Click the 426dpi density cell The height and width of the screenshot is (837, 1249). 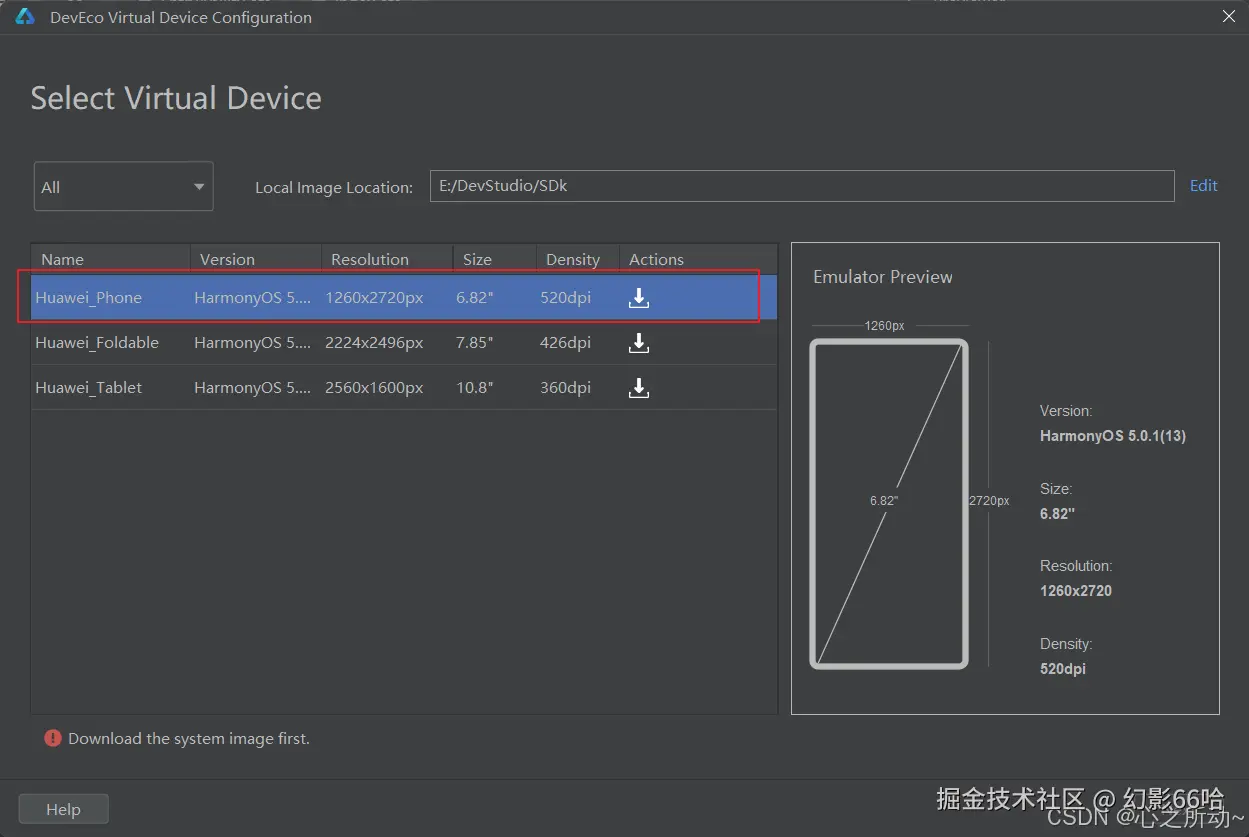click(x=566, y=343)
